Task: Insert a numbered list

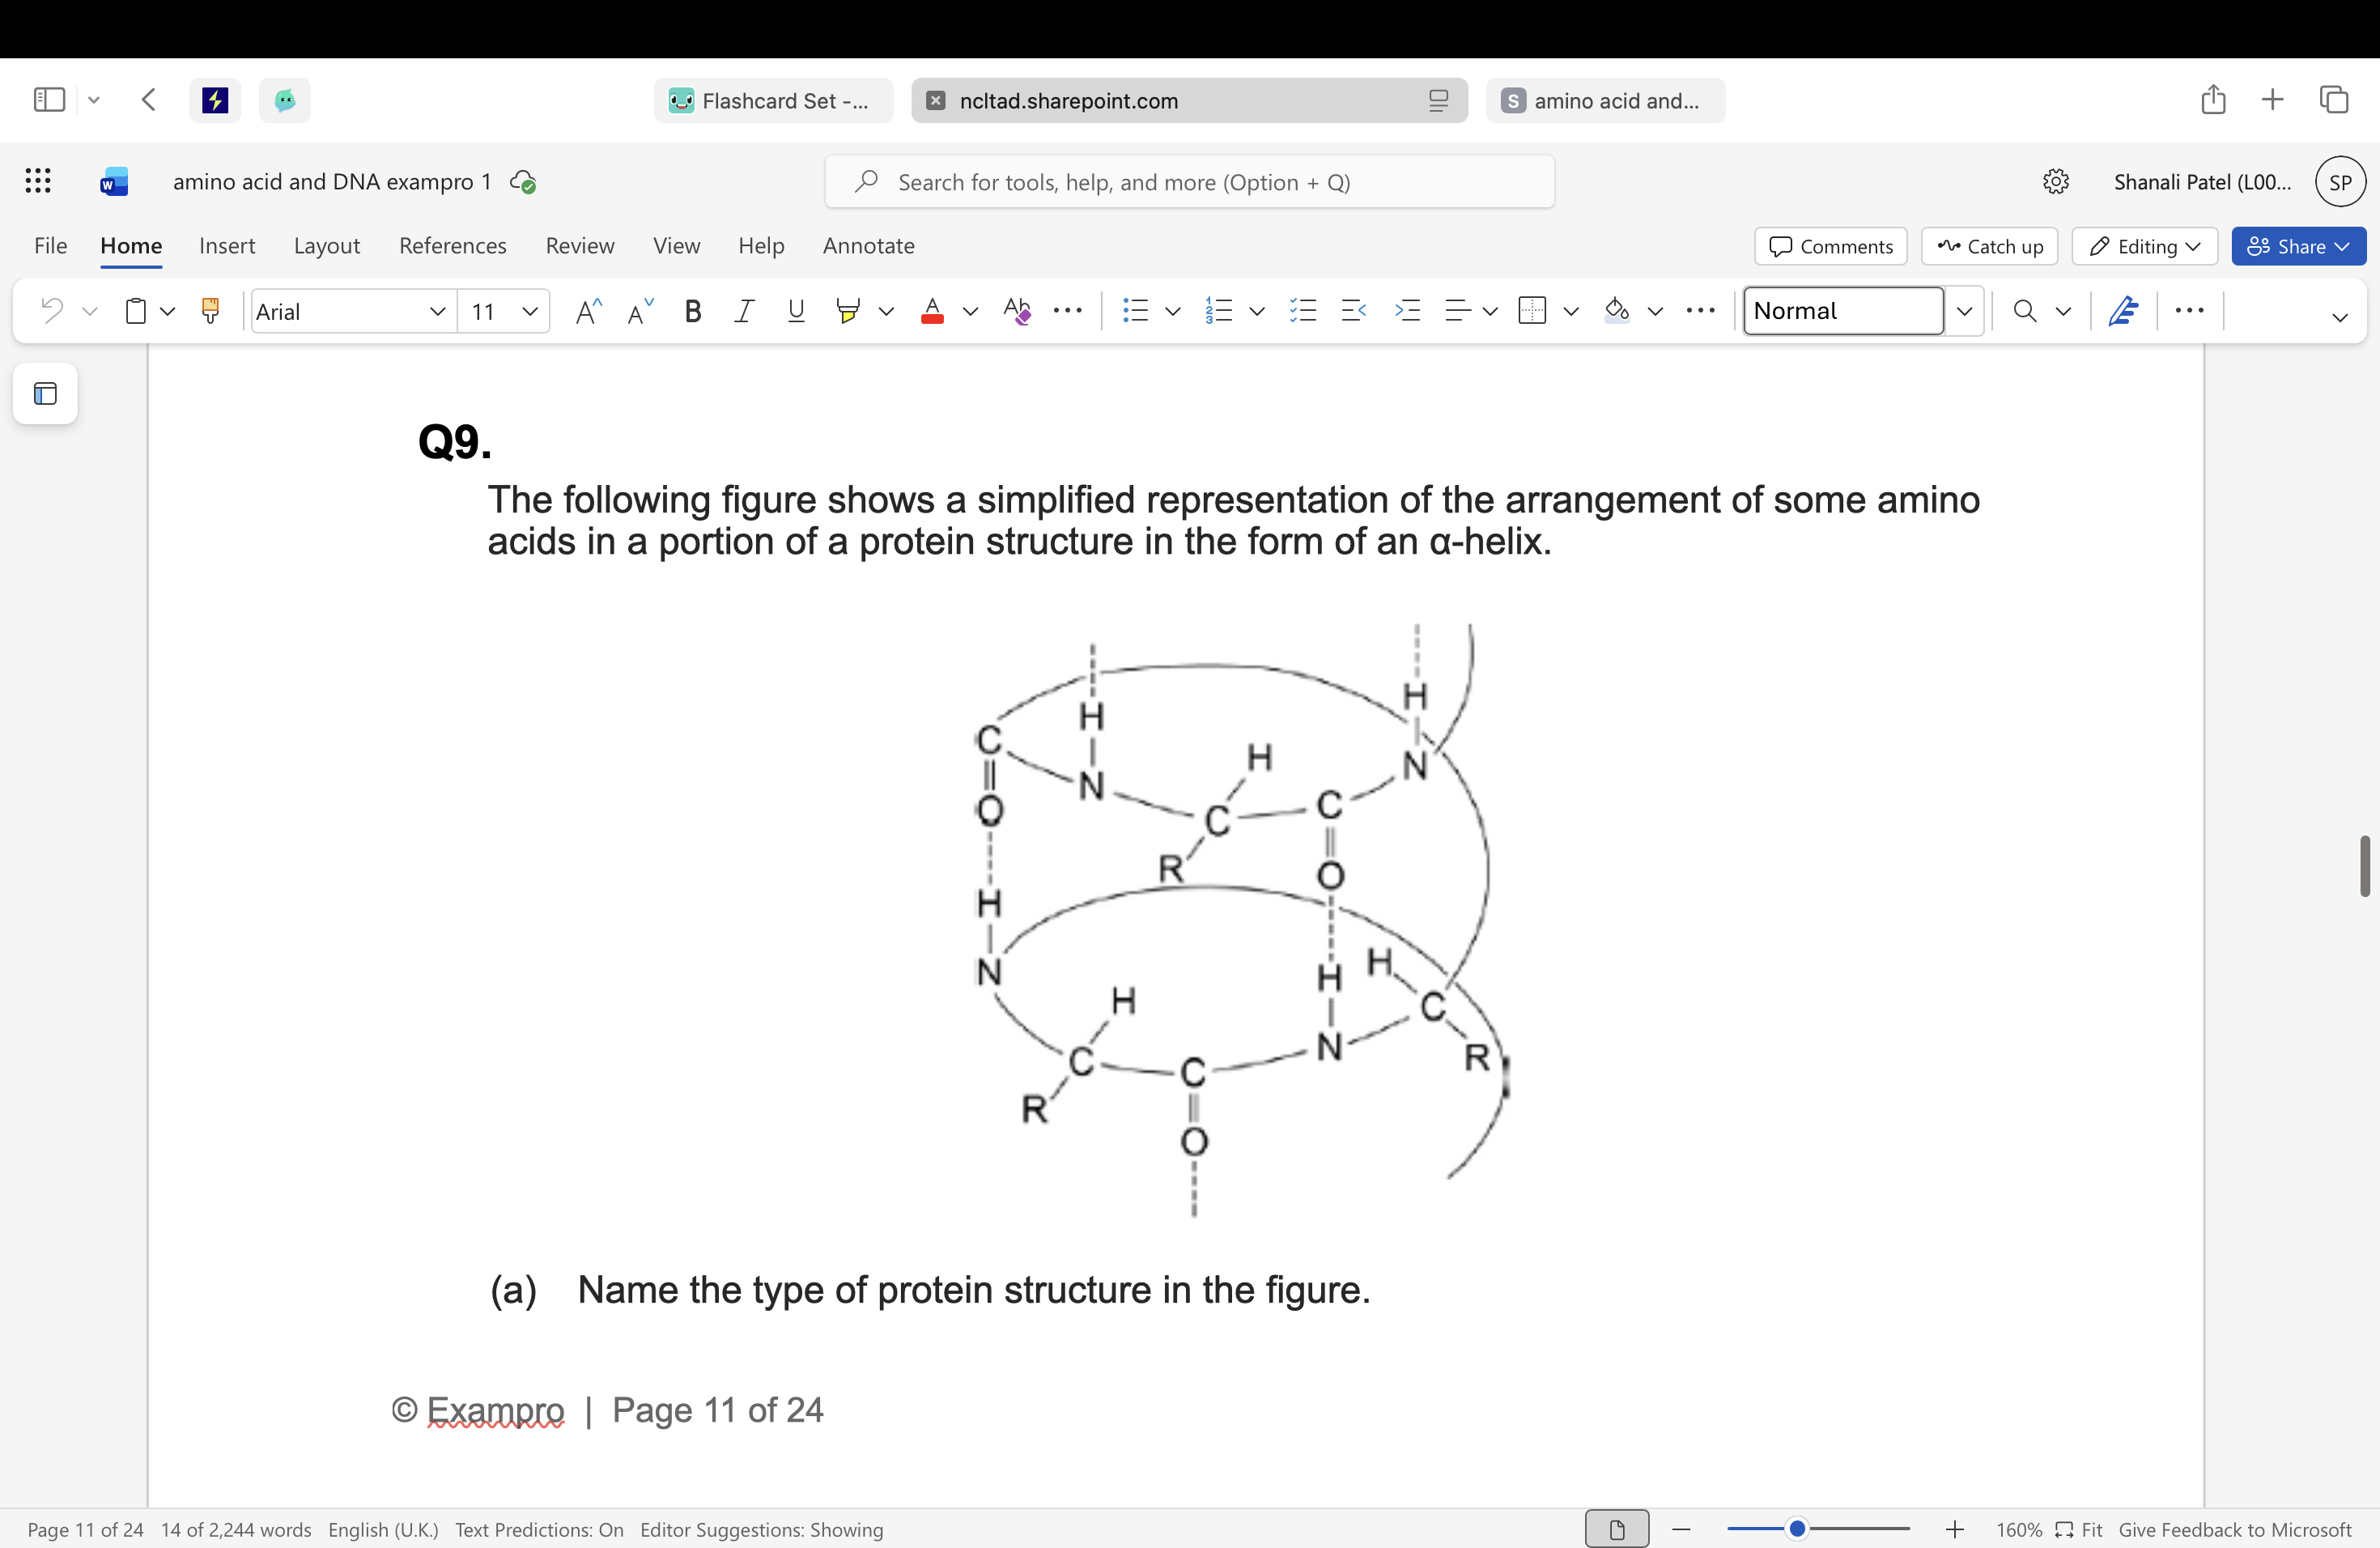Action: (x=1219, y=311)
